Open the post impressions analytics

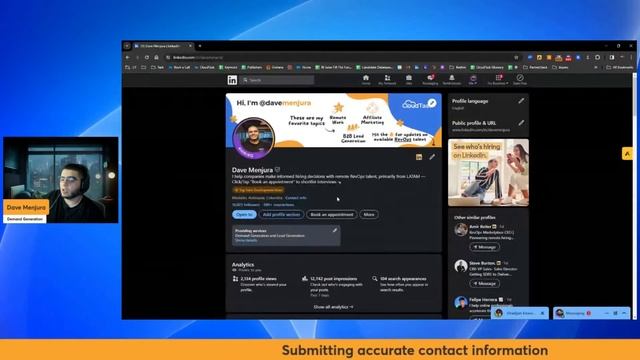coord(333,279)
